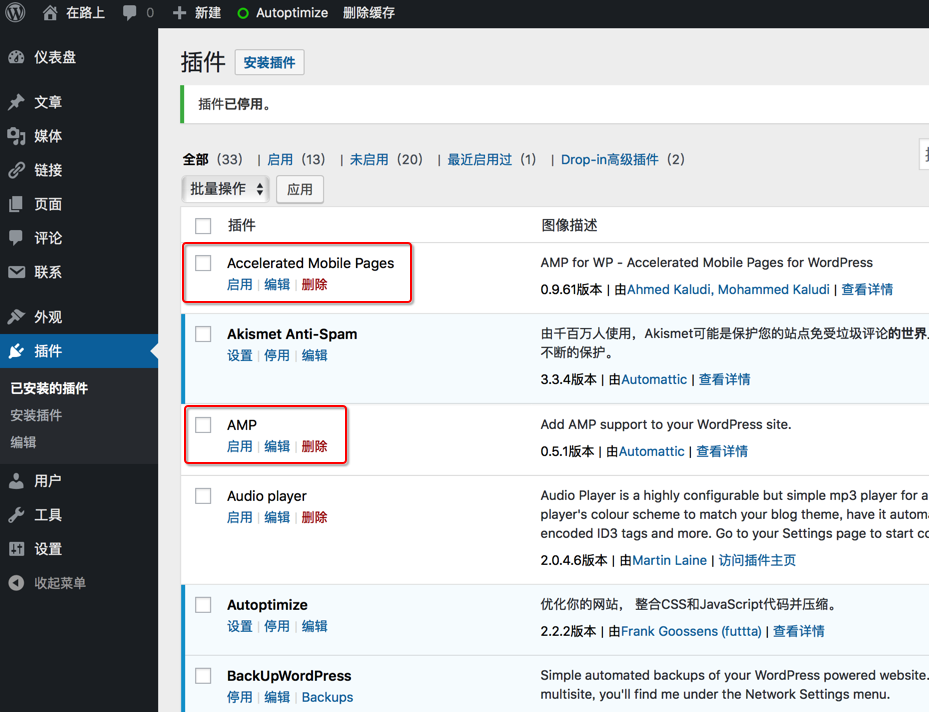Click the 插件 plug icon in sidebar

(x=17, y=351)
